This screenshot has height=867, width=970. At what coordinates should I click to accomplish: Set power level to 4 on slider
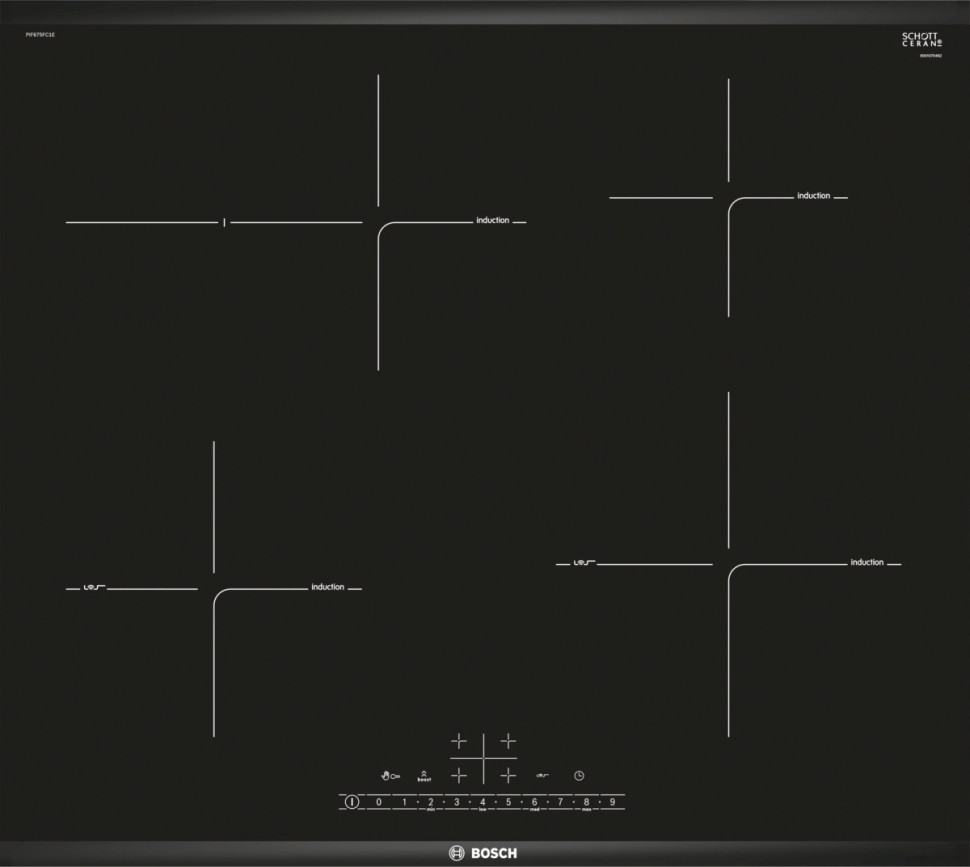coord(482,802)
